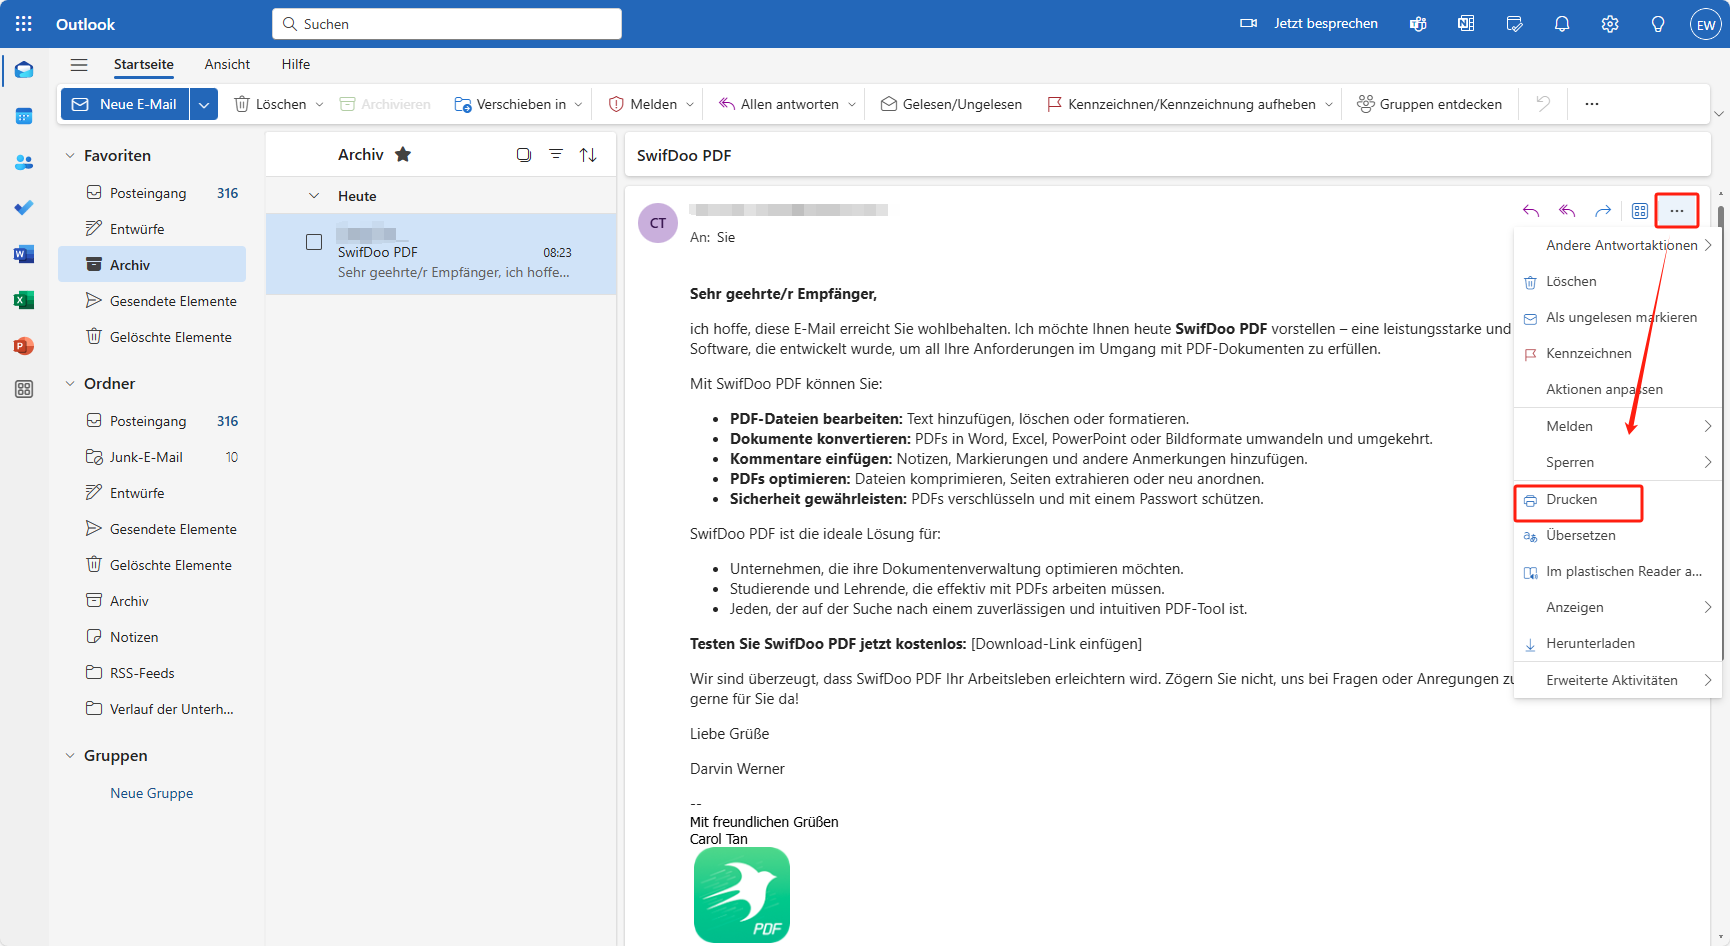Switch to the Ansicht tab

click(227, 64)
